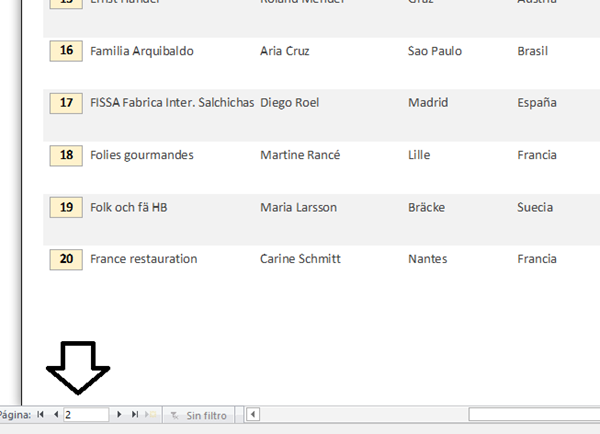Click city Bräcke
The height and width of the screenshot is (434, 600).
coord(427,207)
